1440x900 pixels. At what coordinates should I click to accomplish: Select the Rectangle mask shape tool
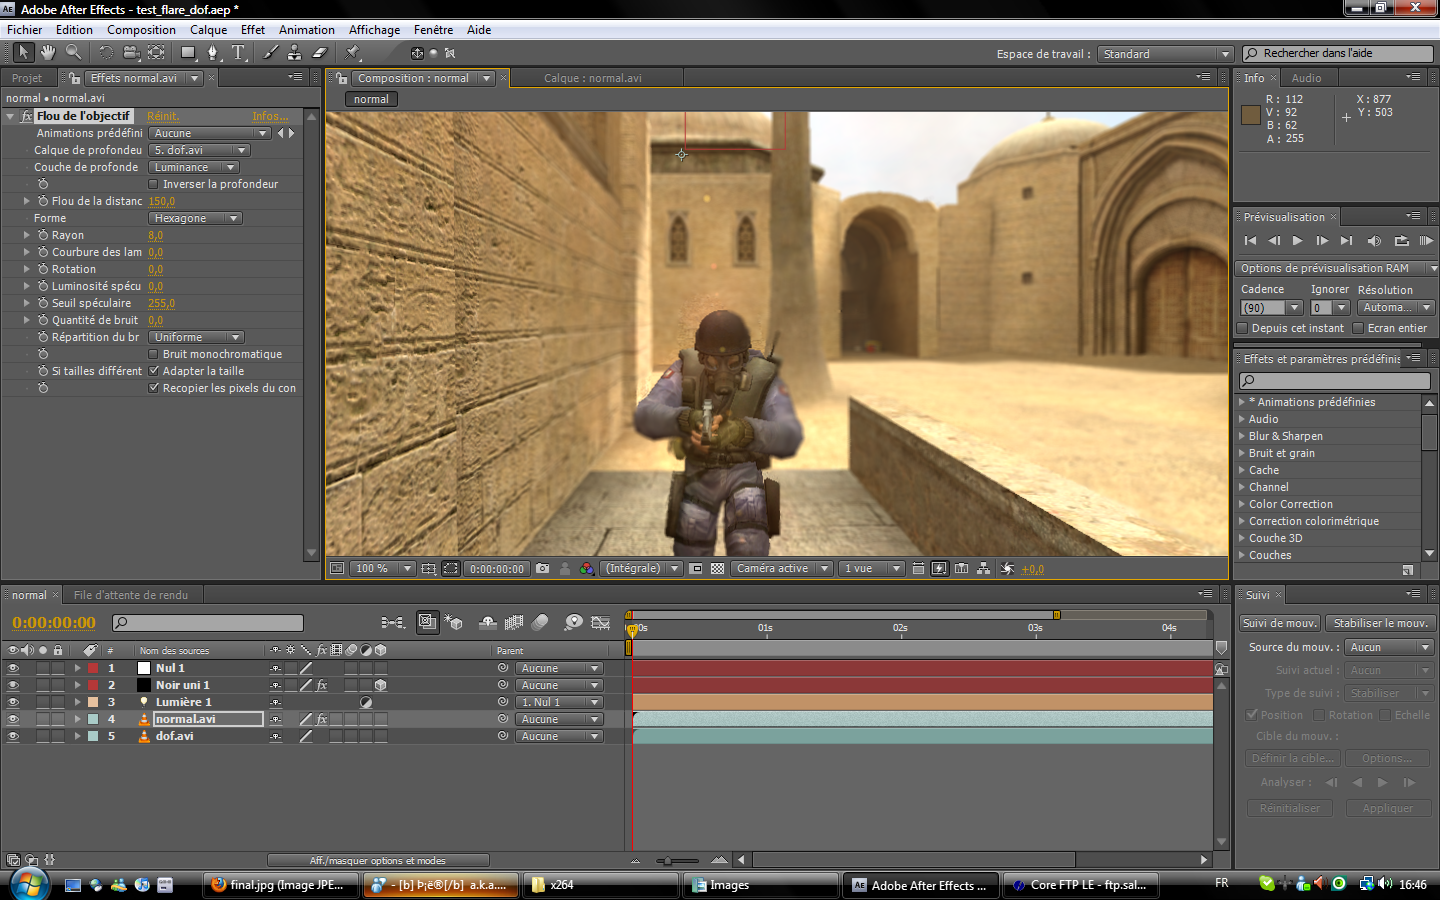(x=188, y=53)
